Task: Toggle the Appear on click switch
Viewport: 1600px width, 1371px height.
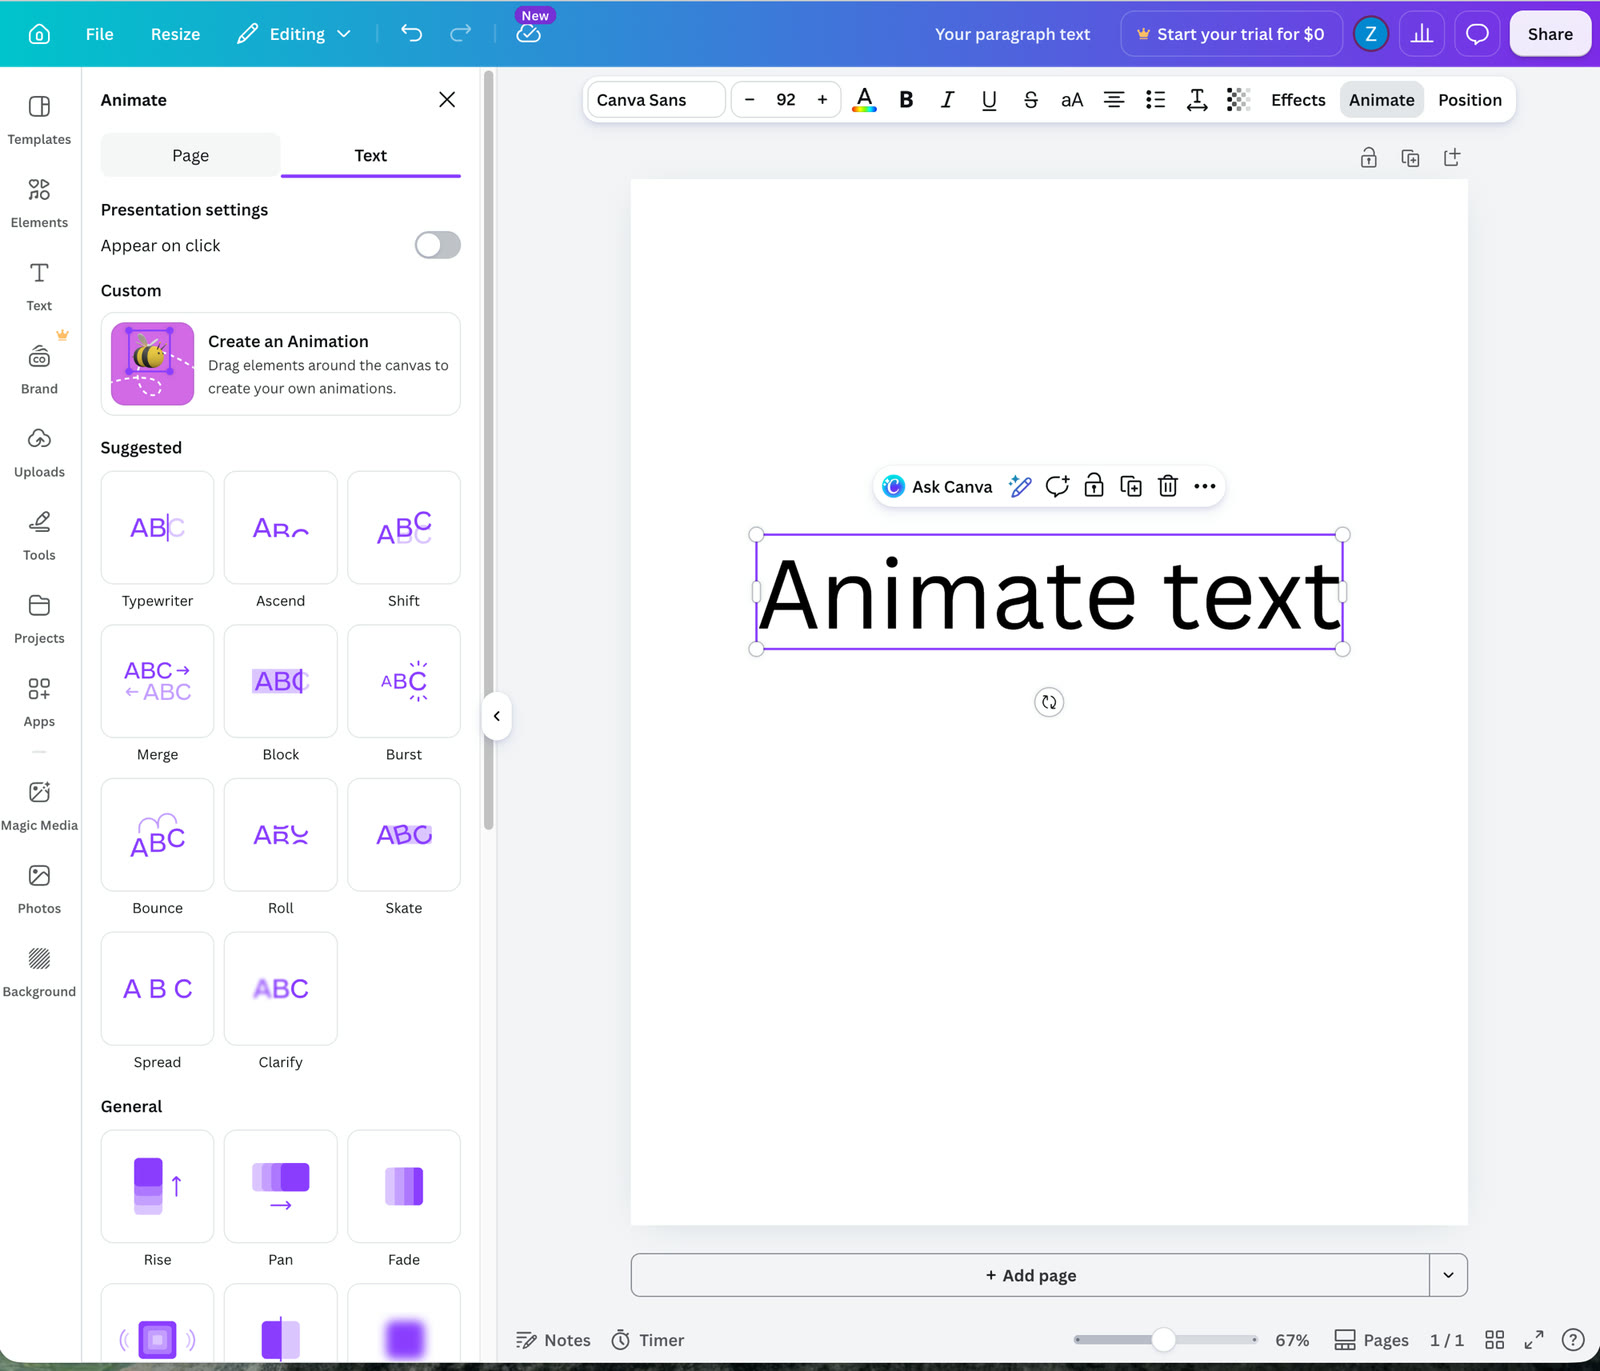Action: 438,245
